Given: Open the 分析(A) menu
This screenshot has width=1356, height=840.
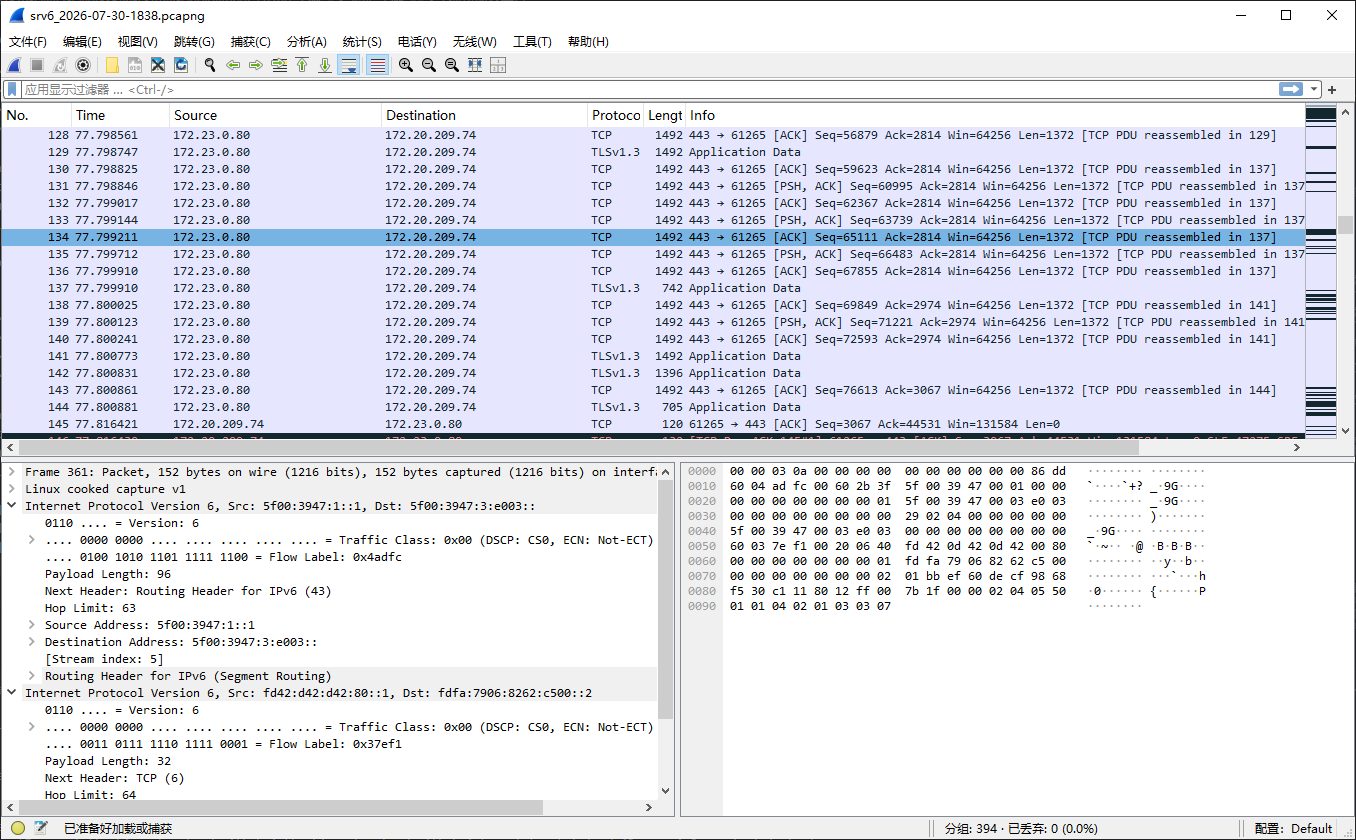Looking at the screenshot, I should point(307,42).
